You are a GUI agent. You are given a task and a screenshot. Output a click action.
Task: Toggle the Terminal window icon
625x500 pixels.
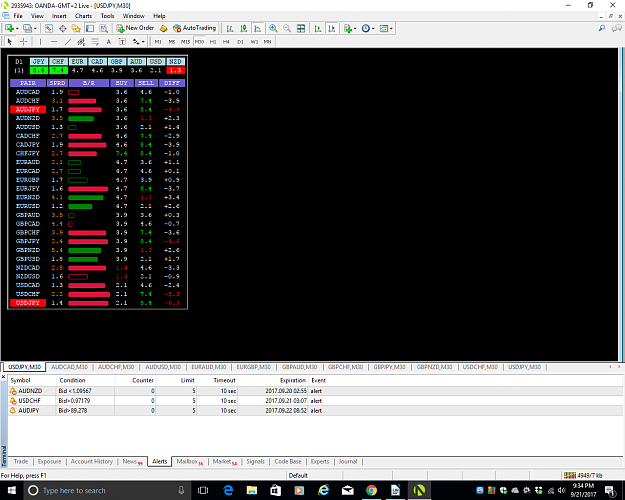[x=90, y=28]
